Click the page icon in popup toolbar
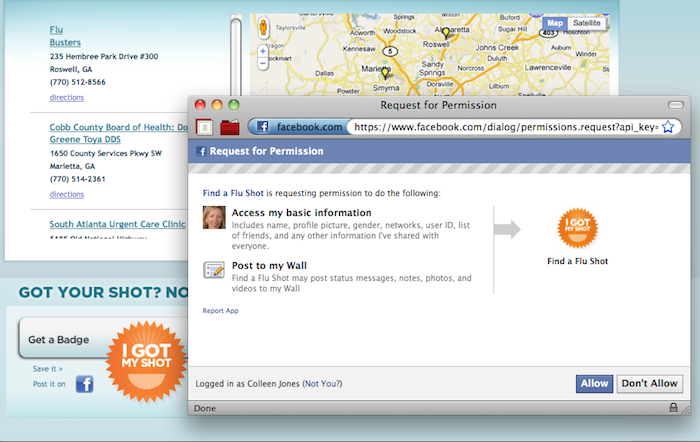The height and width of the screenshot is (442, 700). [x=204, y=128]
